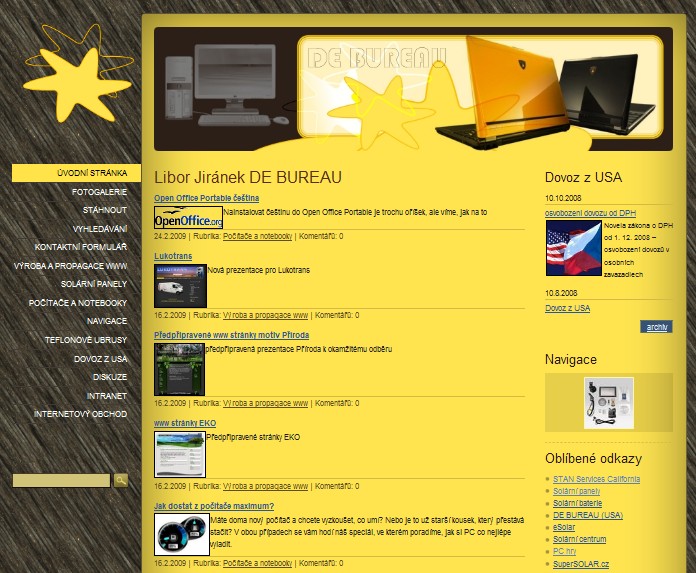This screenshot has width=696, height=573.
Task: Click the computer discs thumbnail image
Action: tap(181, 534)
